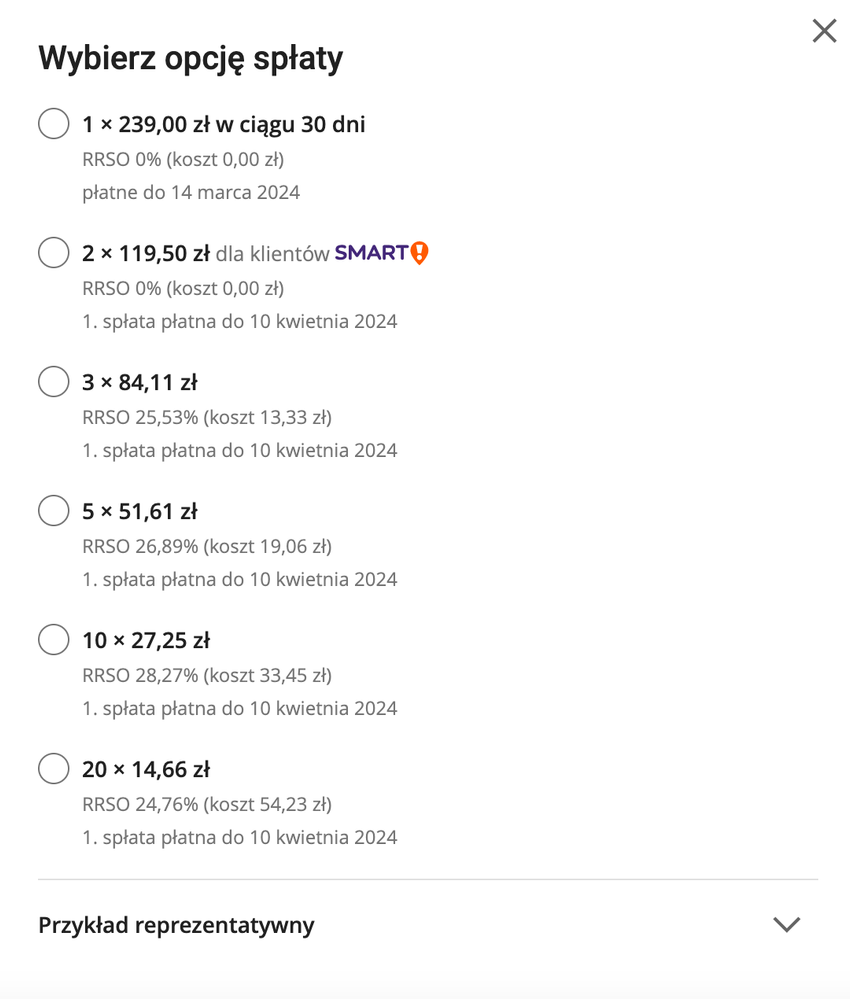Click the Smart! logo badge
The width and height of the screenshot is (850, 999).
[381, 253]
